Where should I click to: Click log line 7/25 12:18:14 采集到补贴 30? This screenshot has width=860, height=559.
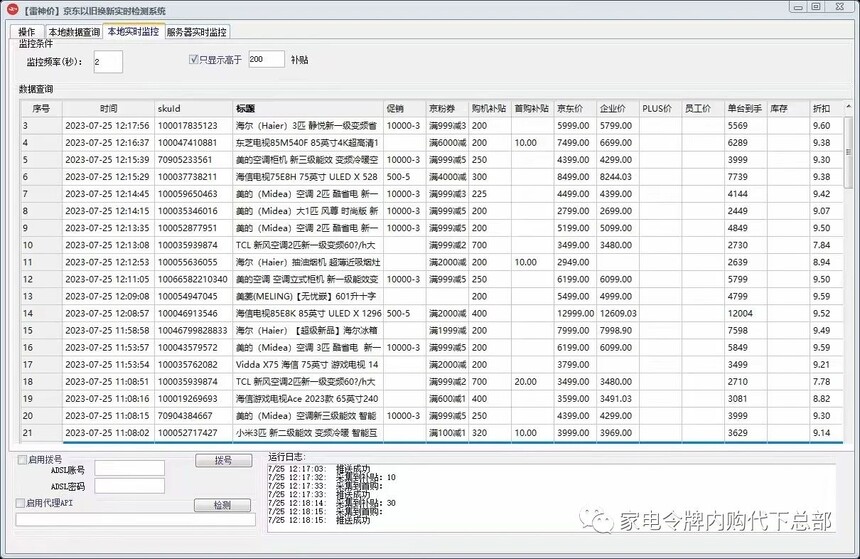332,503
